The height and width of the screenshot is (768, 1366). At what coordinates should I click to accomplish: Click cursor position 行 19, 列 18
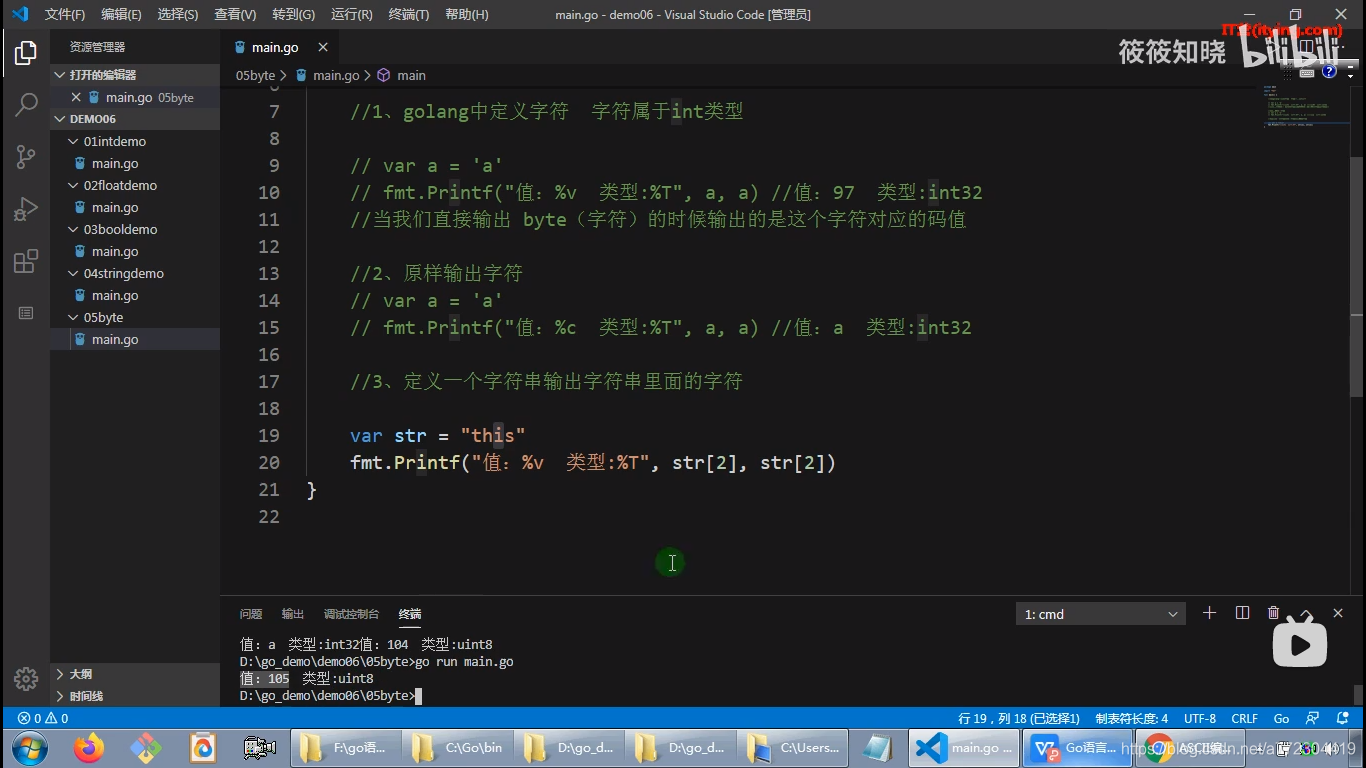1019,718
